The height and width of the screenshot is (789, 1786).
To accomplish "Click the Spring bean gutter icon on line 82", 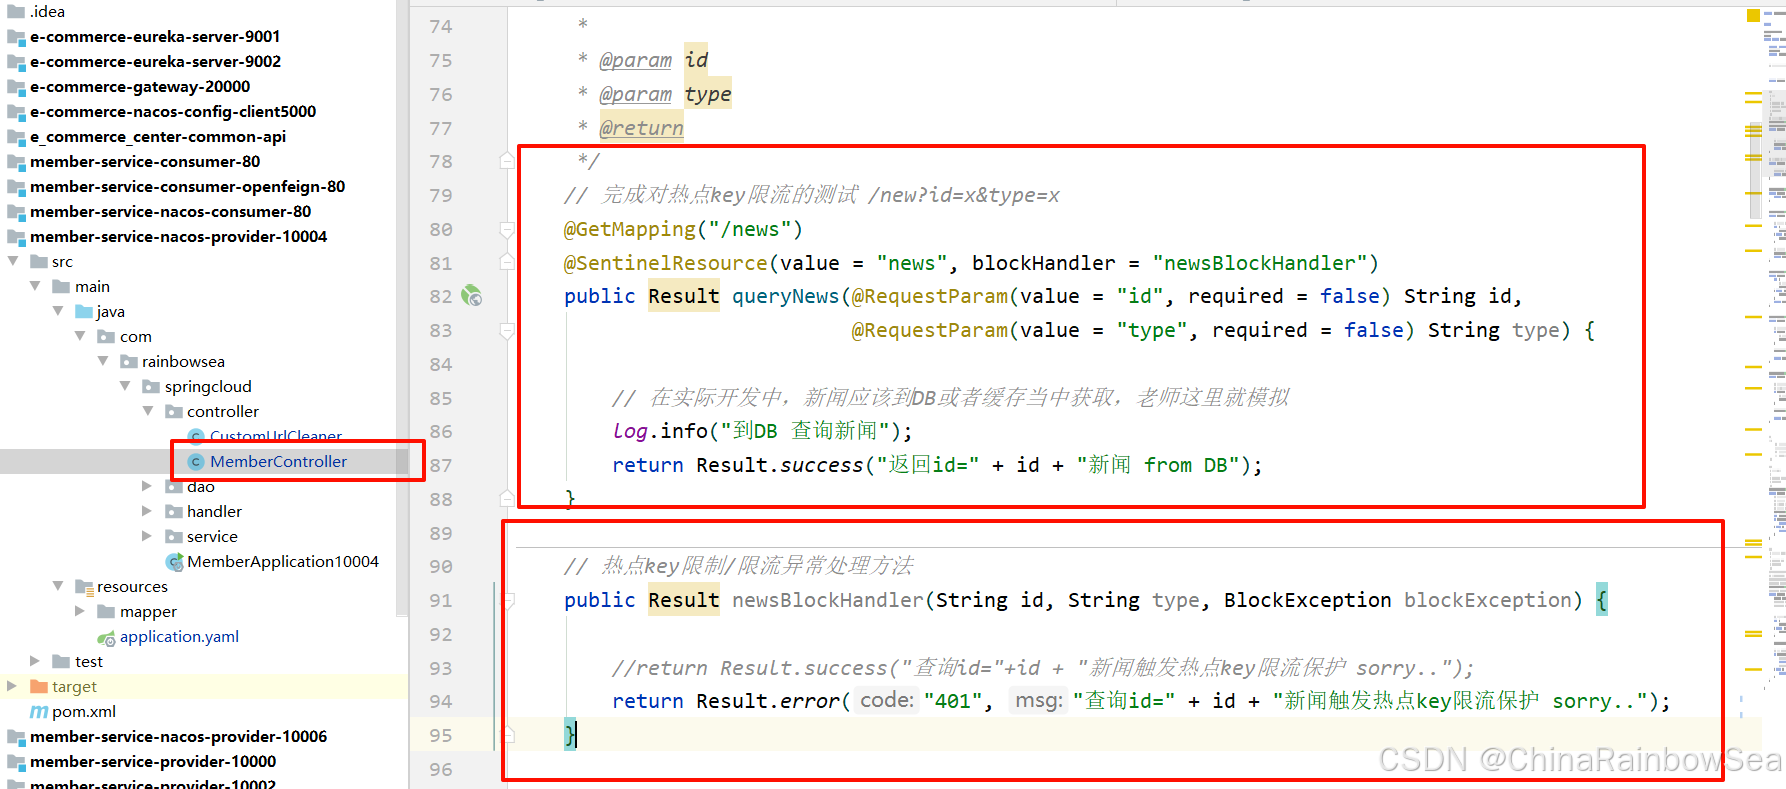I will [x=471, y=296].
